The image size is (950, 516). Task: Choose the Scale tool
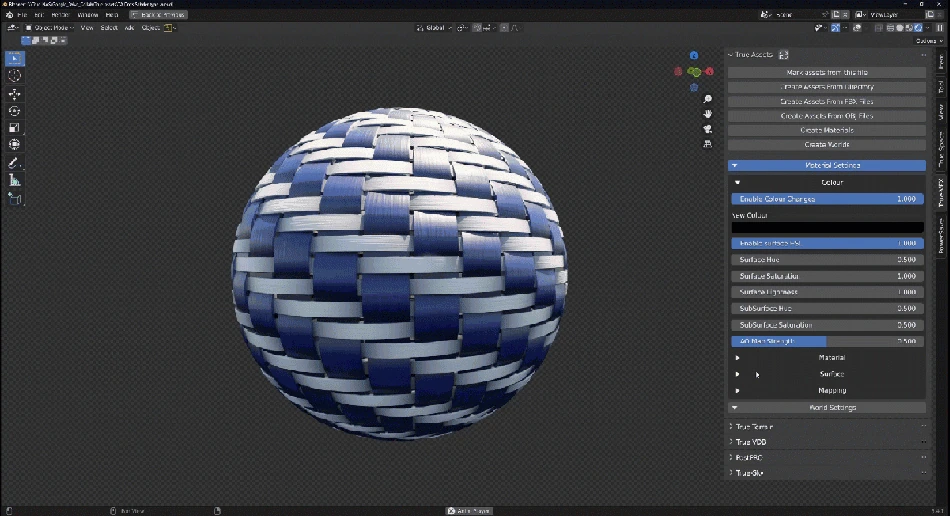coord(15,128)
